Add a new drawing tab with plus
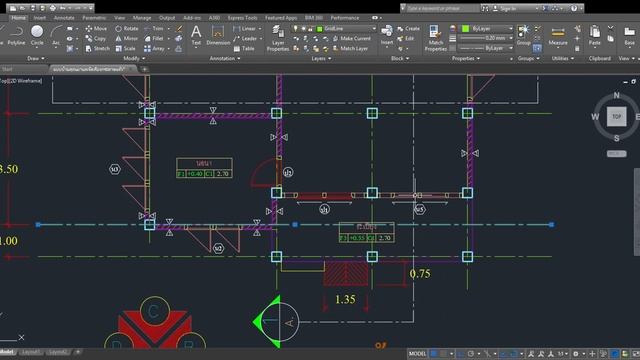Viewport: 640px width, 360px height. (144, 69)
